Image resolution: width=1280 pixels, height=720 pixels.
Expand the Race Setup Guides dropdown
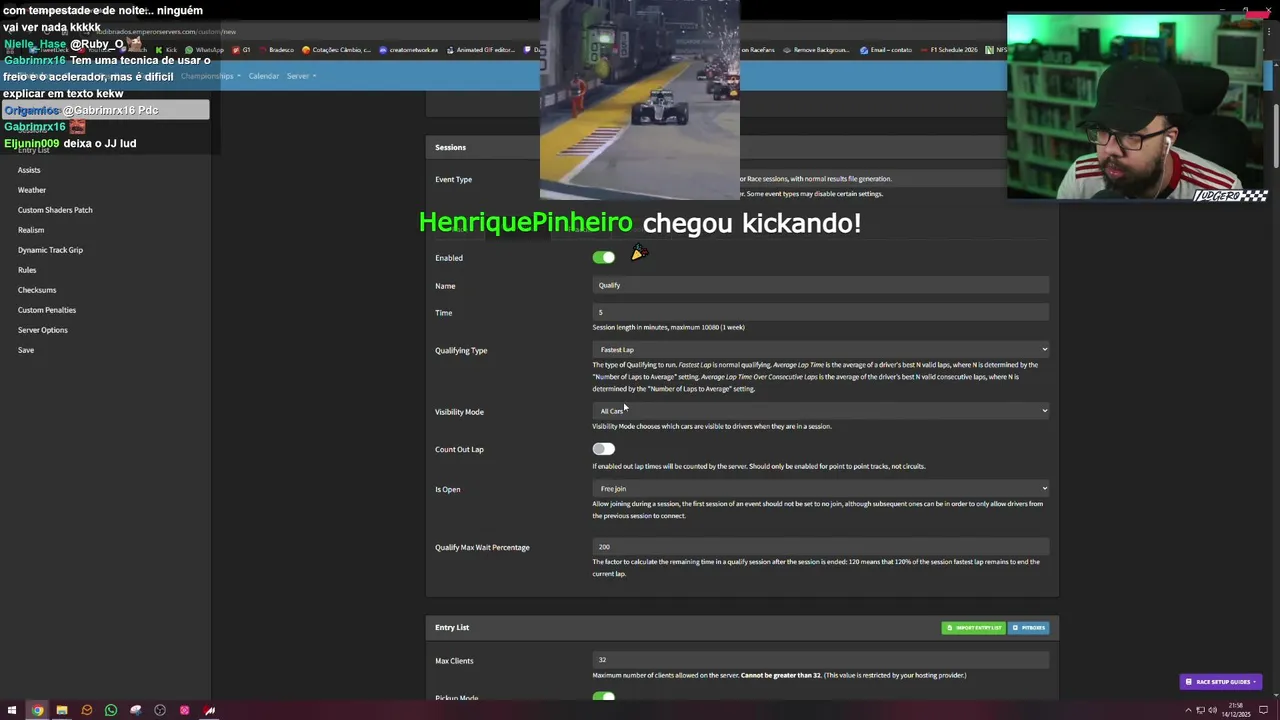point(1220,682)
